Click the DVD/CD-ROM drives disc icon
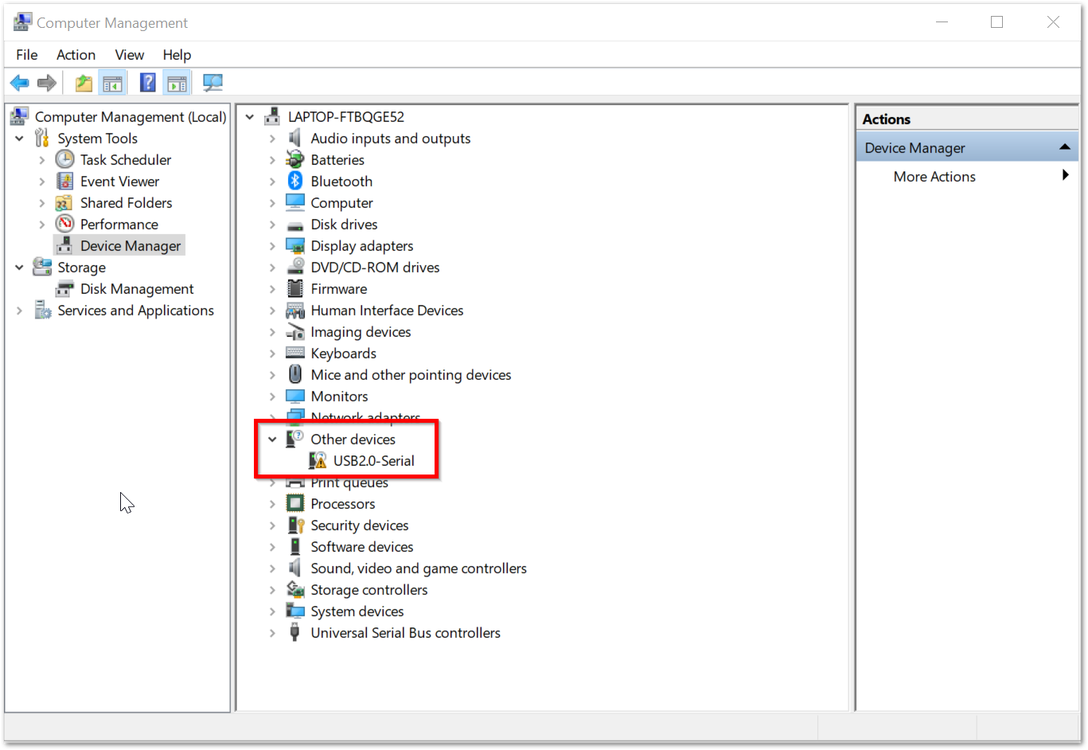The height and width of the screenshot is (750, 1088). (295, 267)
